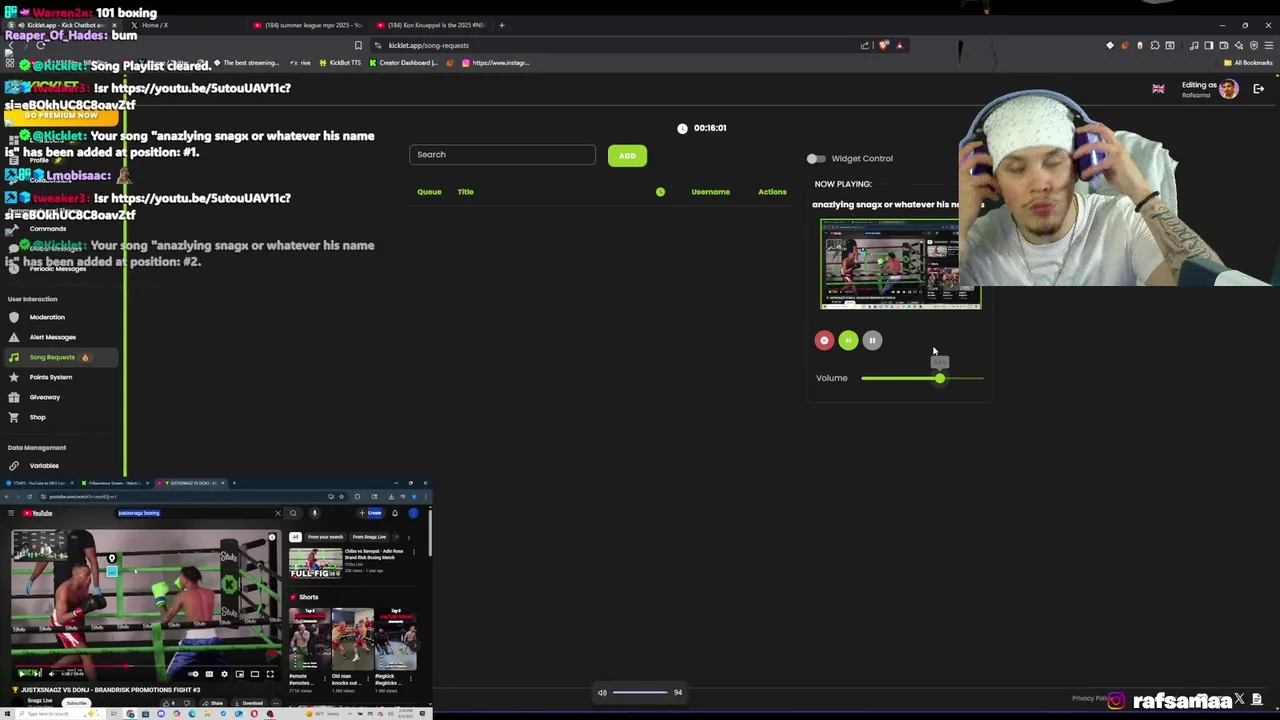Viewport: 1280px width, 720px height.
Task: Open the now playing video thumbnail
Action: [900, 264]
